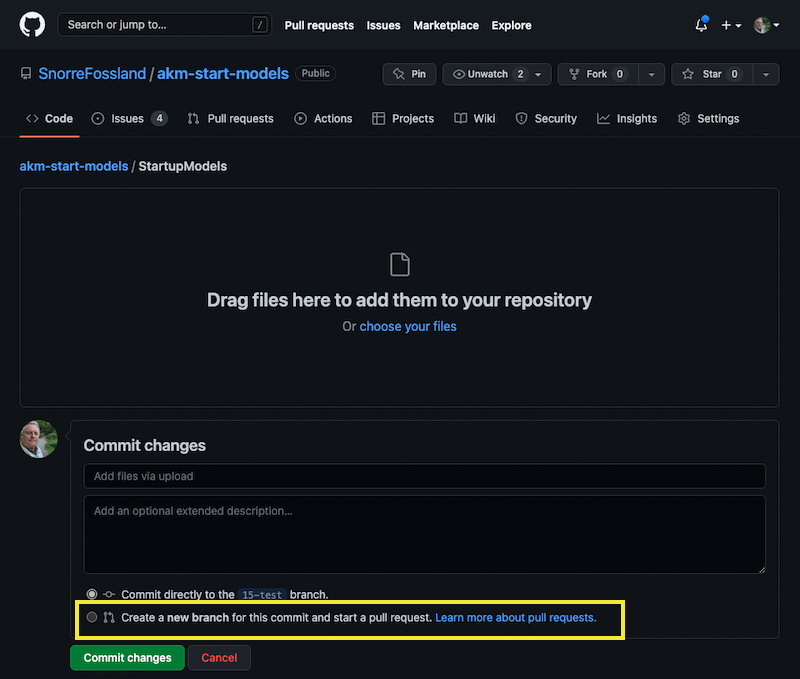Open the commit author avatar picture
Screen dimensions: 800x679
point(39,439)
